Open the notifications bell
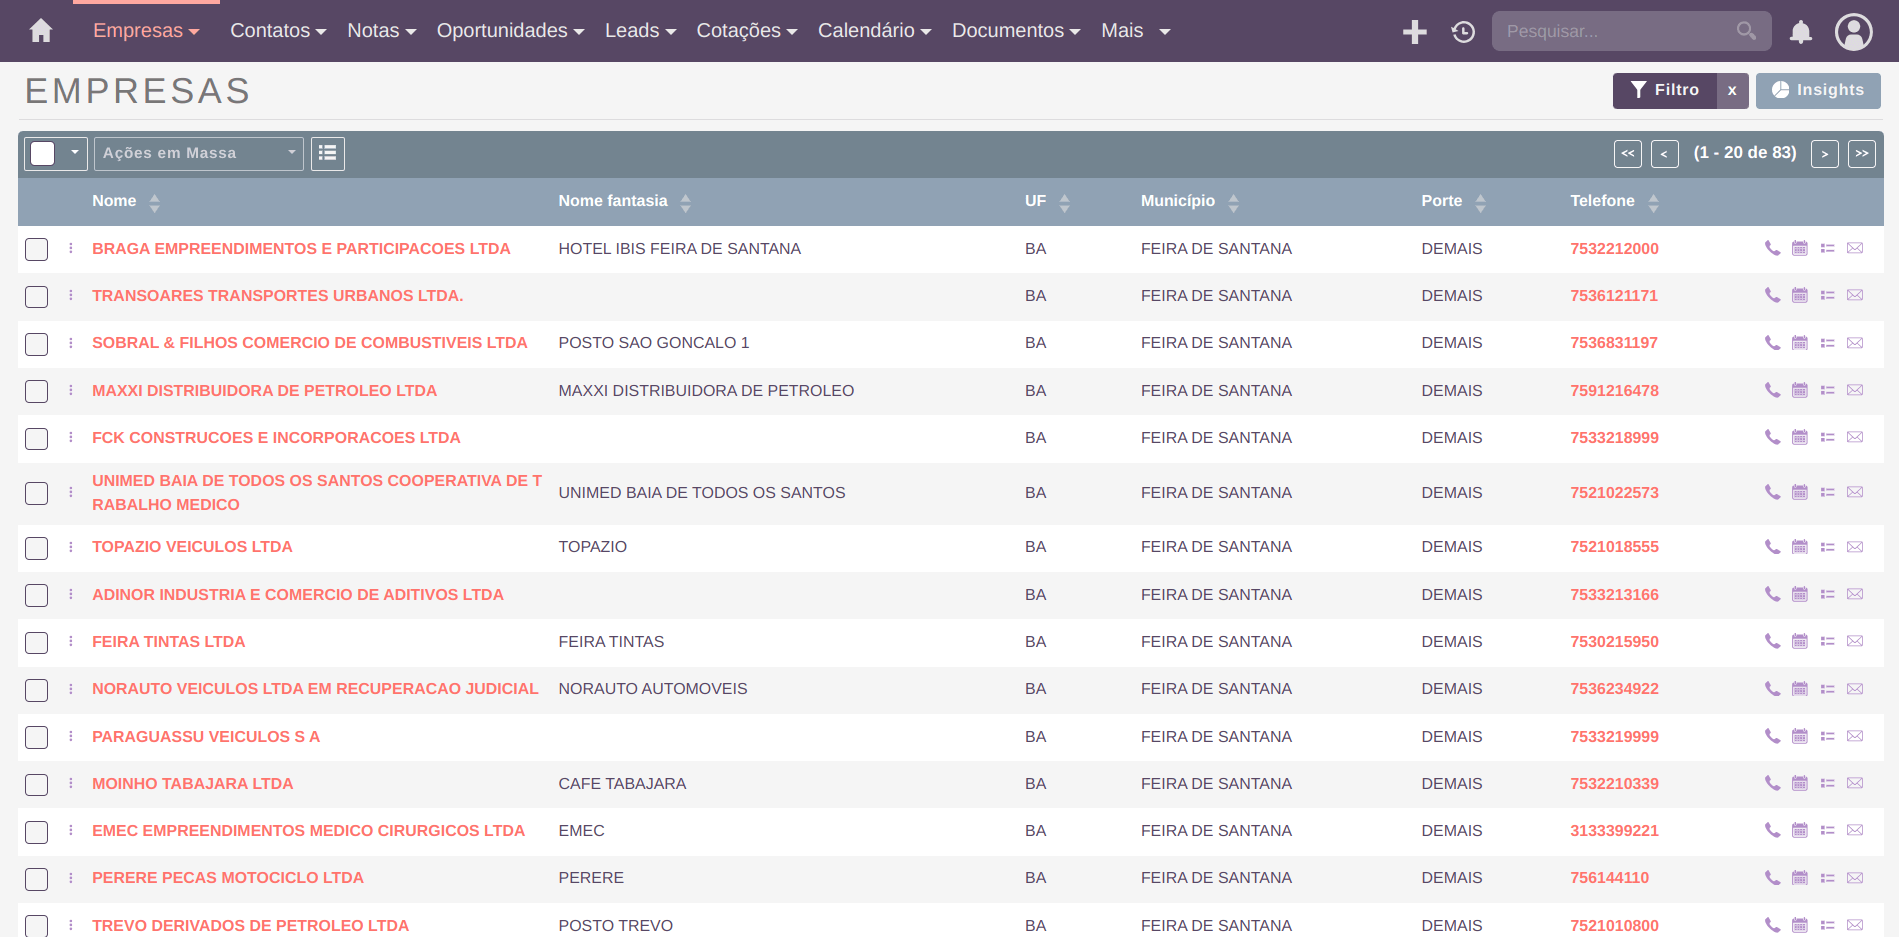 point(1800,32)
